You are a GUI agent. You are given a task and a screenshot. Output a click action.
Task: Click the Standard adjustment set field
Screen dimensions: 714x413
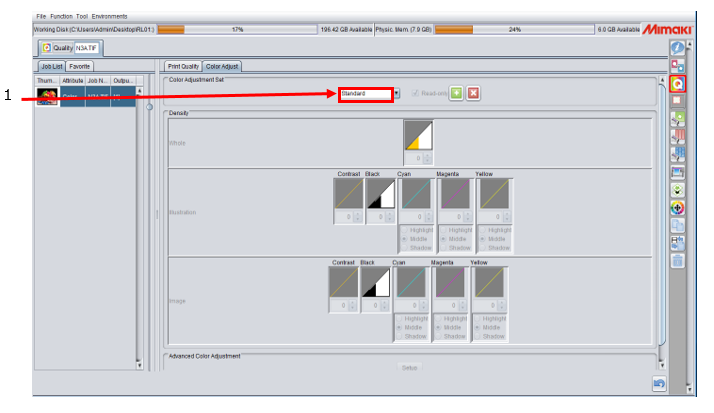point(366,94)
